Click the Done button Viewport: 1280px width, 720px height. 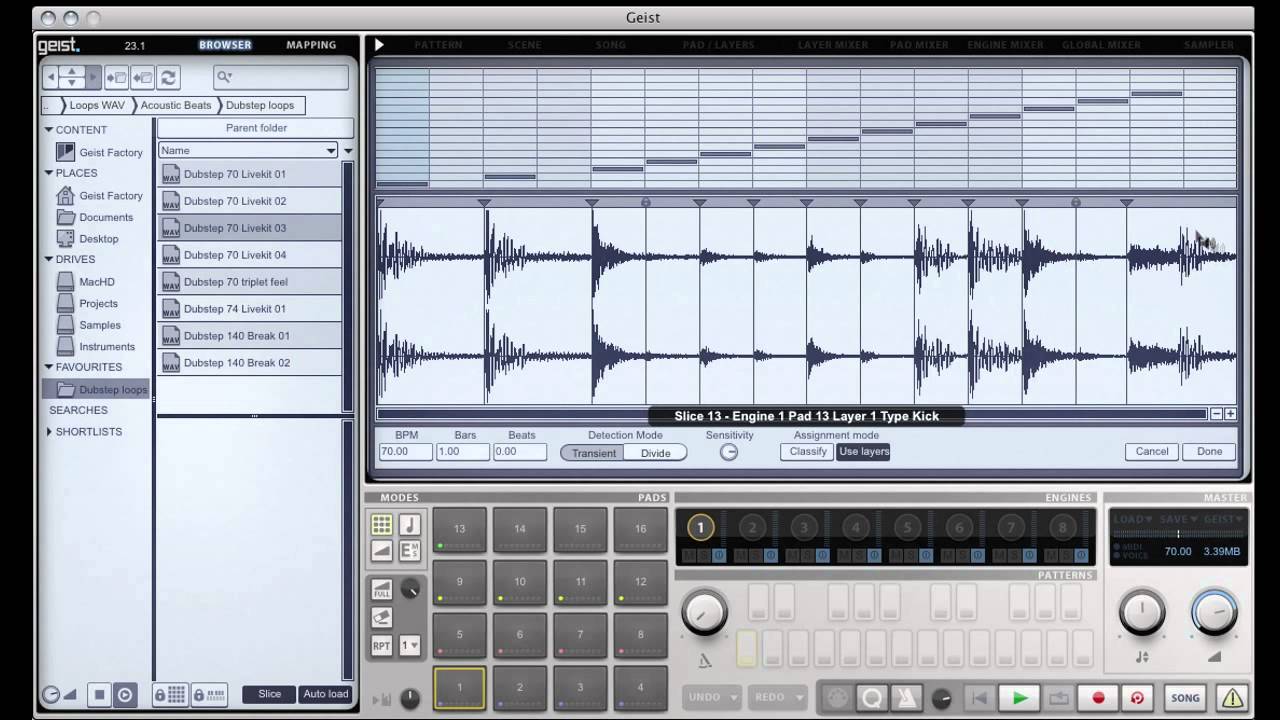pyautogui.click(x=1210, y=451)
